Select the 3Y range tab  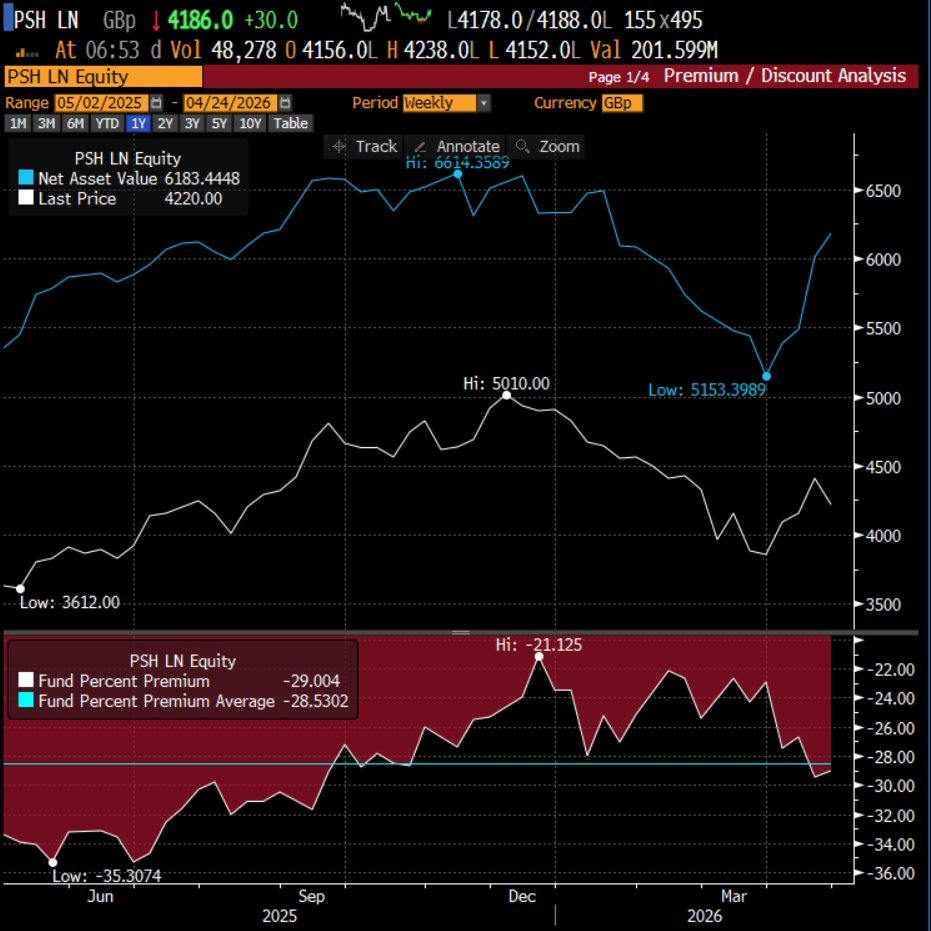192,124
